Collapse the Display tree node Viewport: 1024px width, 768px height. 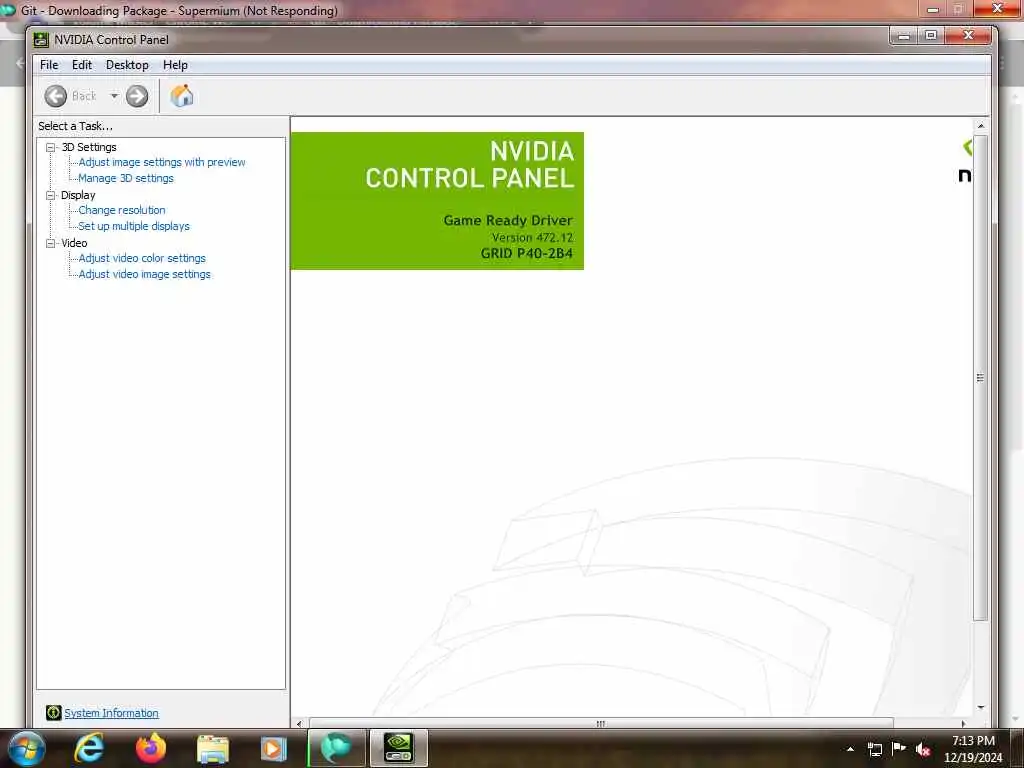tap(50, 195)
